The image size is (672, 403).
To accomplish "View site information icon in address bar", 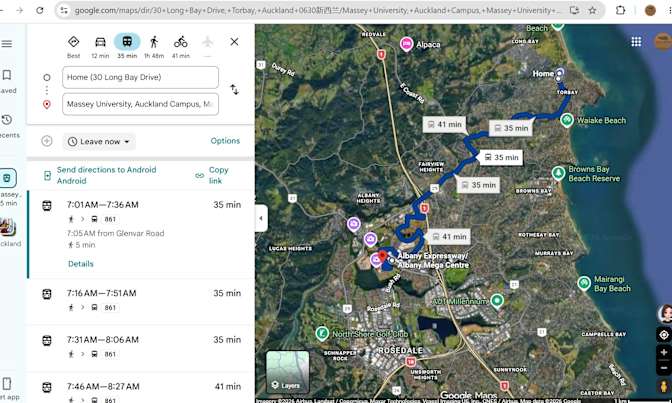I will point(64,10).
